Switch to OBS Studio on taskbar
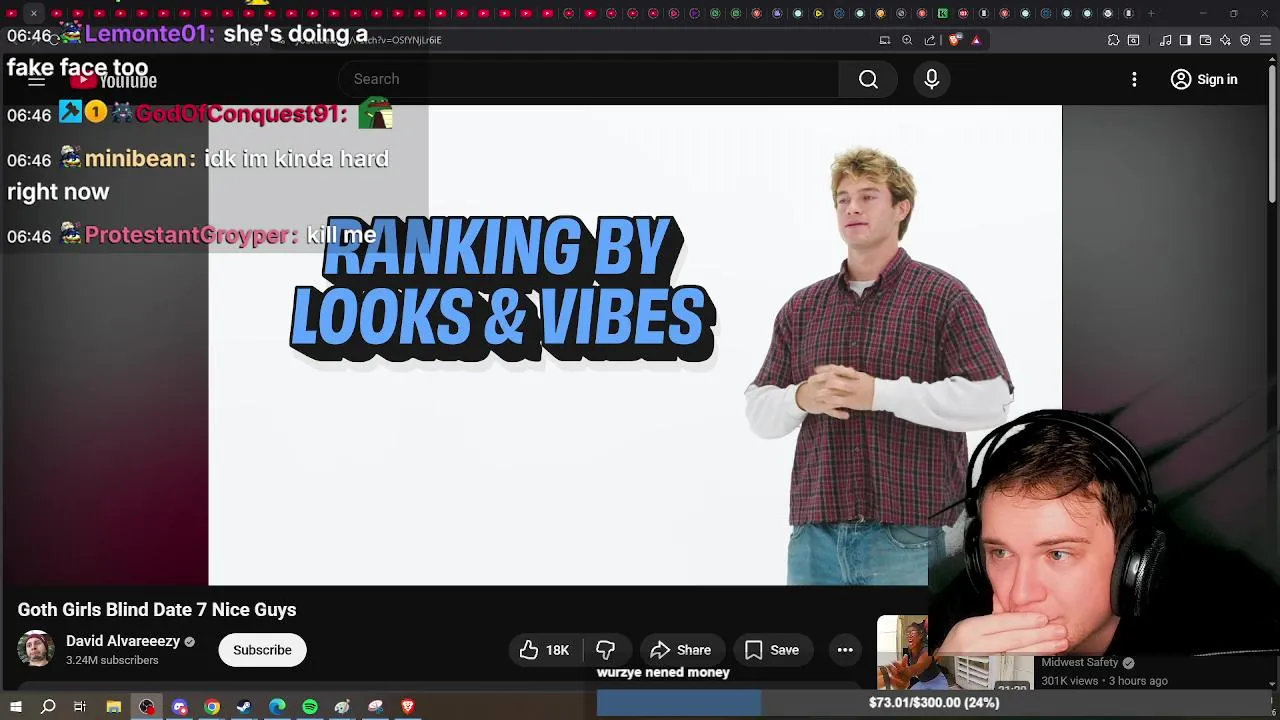 pos(147,707)
